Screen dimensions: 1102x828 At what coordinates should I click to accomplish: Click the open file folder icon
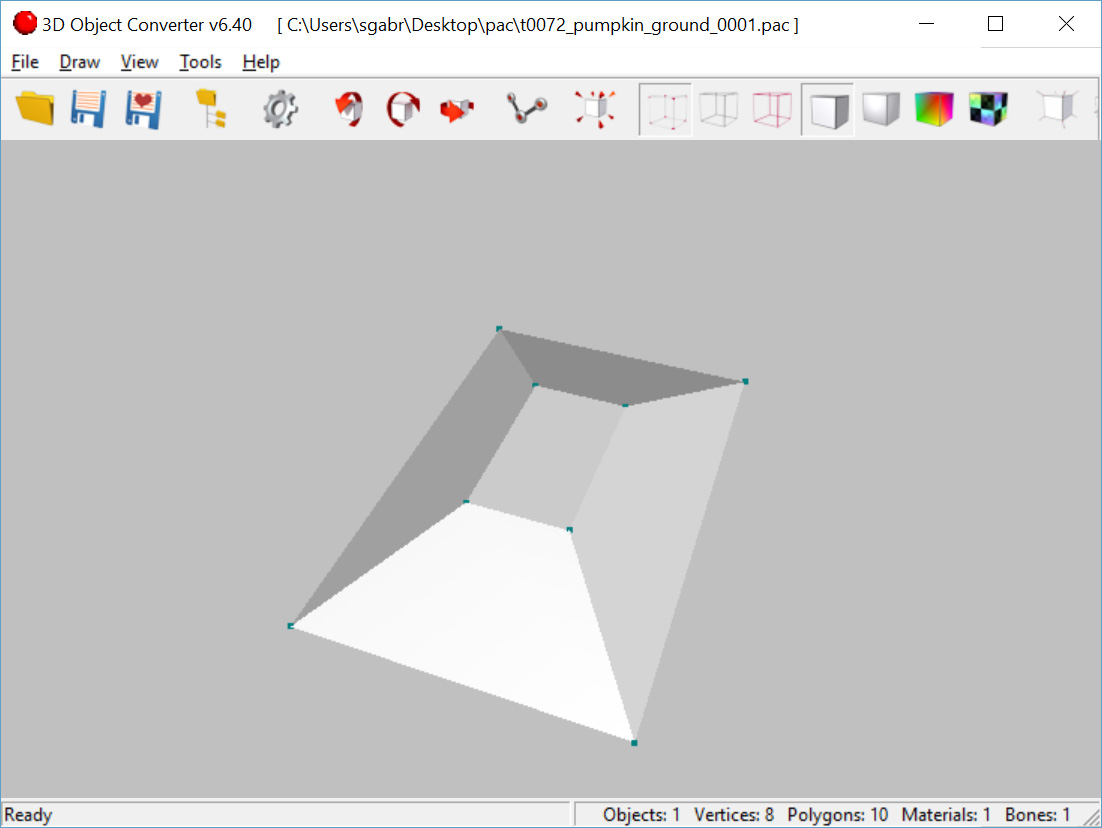35,108
